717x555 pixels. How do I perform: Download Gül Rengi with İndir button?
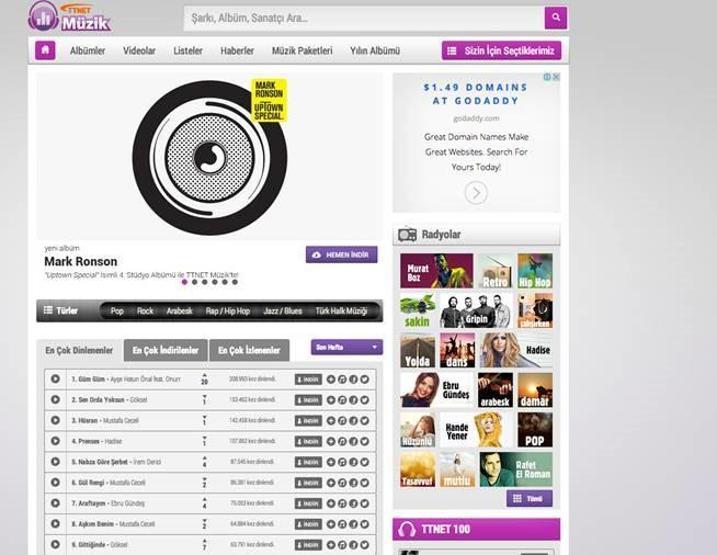click(308, 483)
